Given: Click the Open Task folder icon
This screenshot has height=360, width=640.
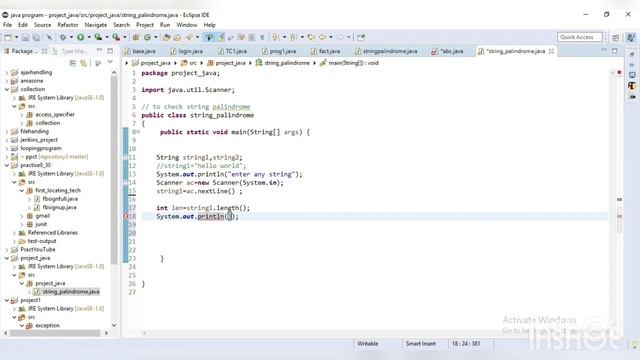Looking at the screenshot, I should (x=177, y=38).
